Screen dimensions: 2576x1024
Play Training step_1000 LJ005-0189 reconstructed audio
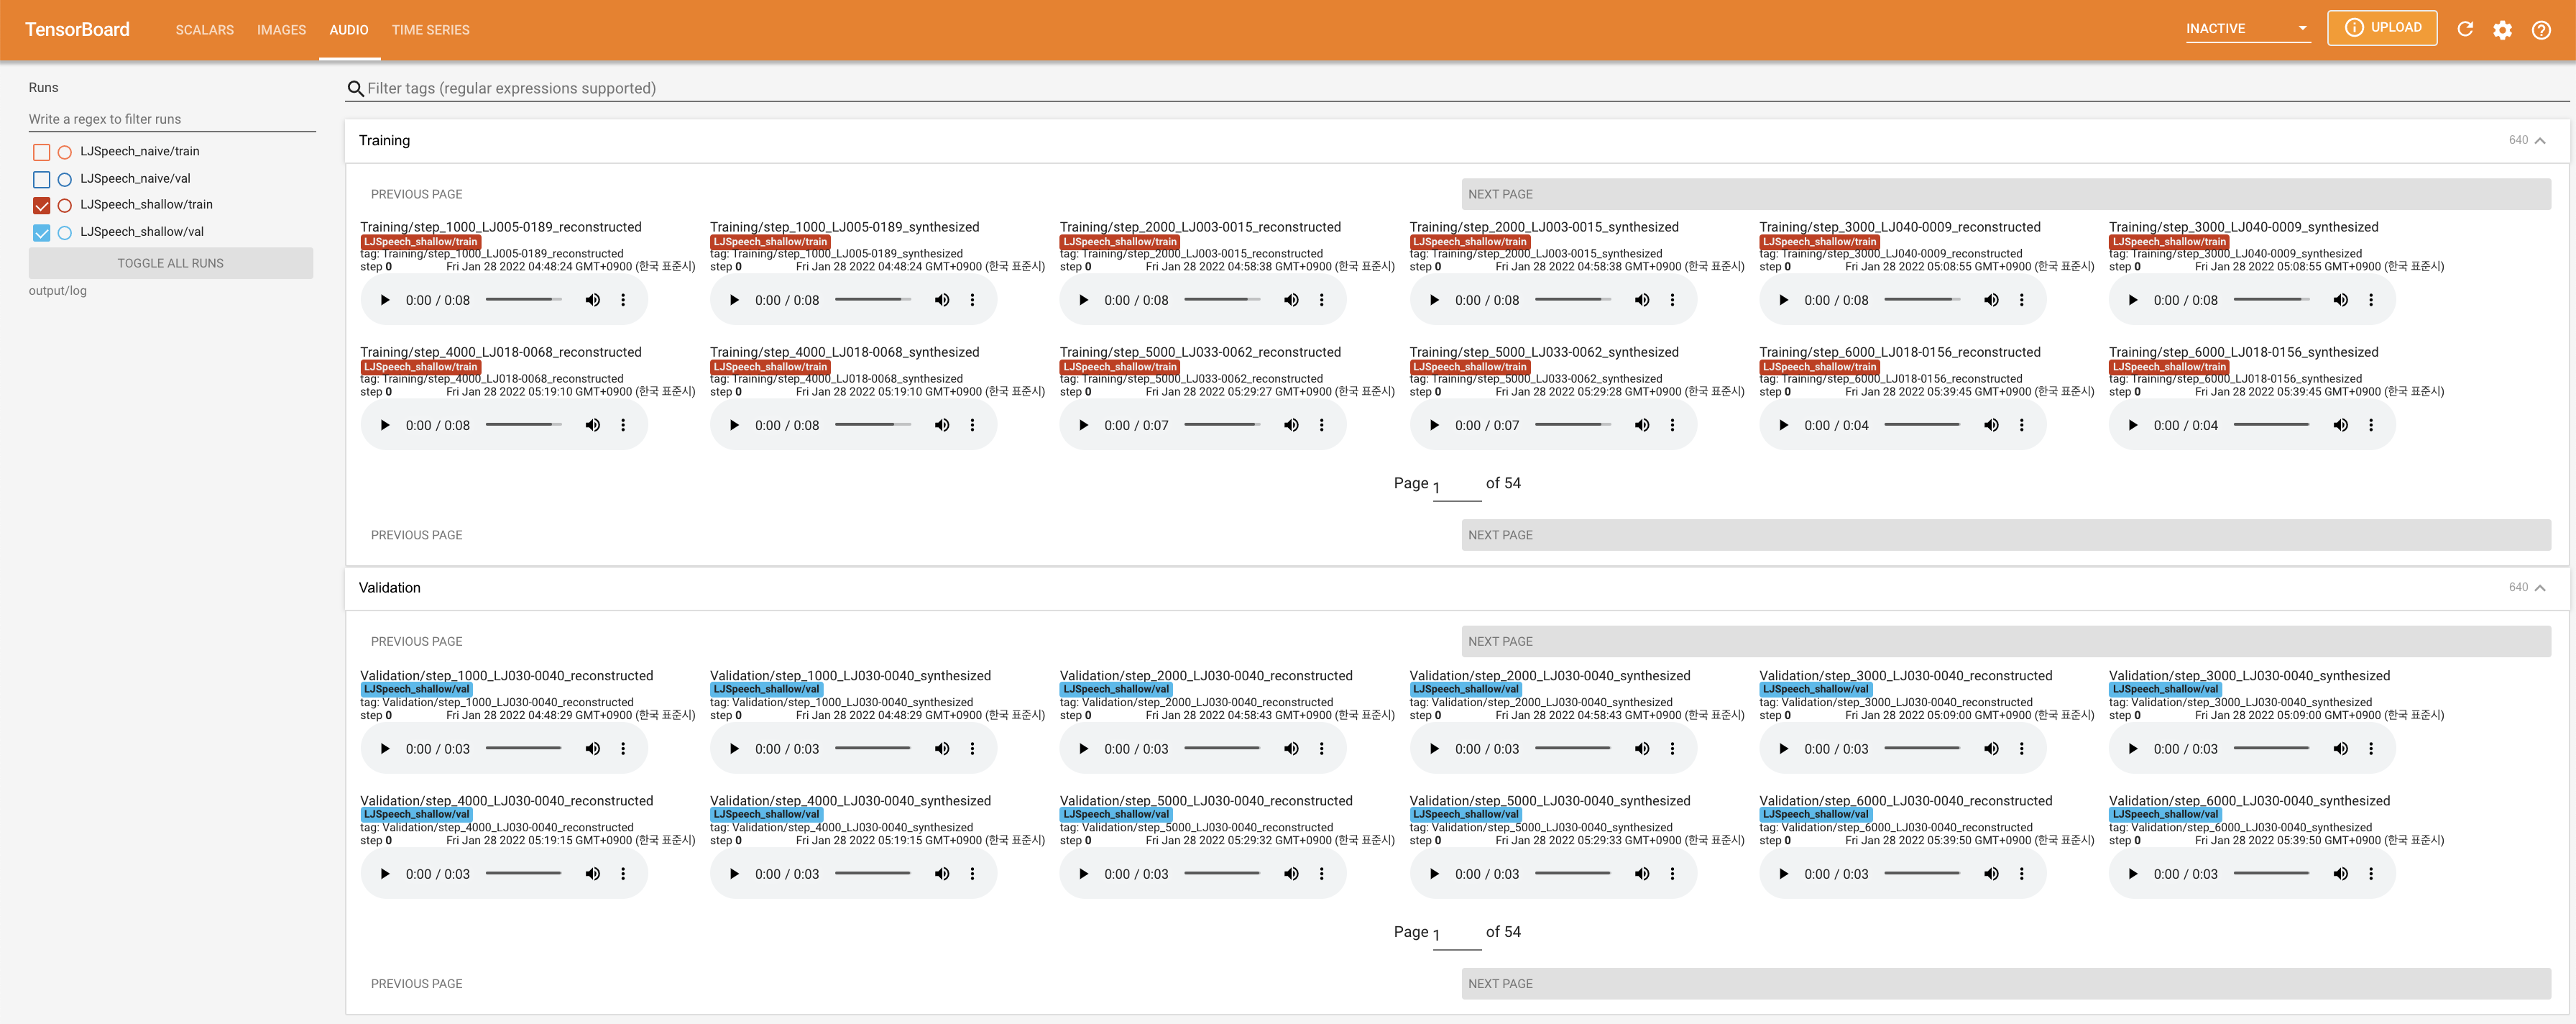pyautogui.click(x=385, y=300)
